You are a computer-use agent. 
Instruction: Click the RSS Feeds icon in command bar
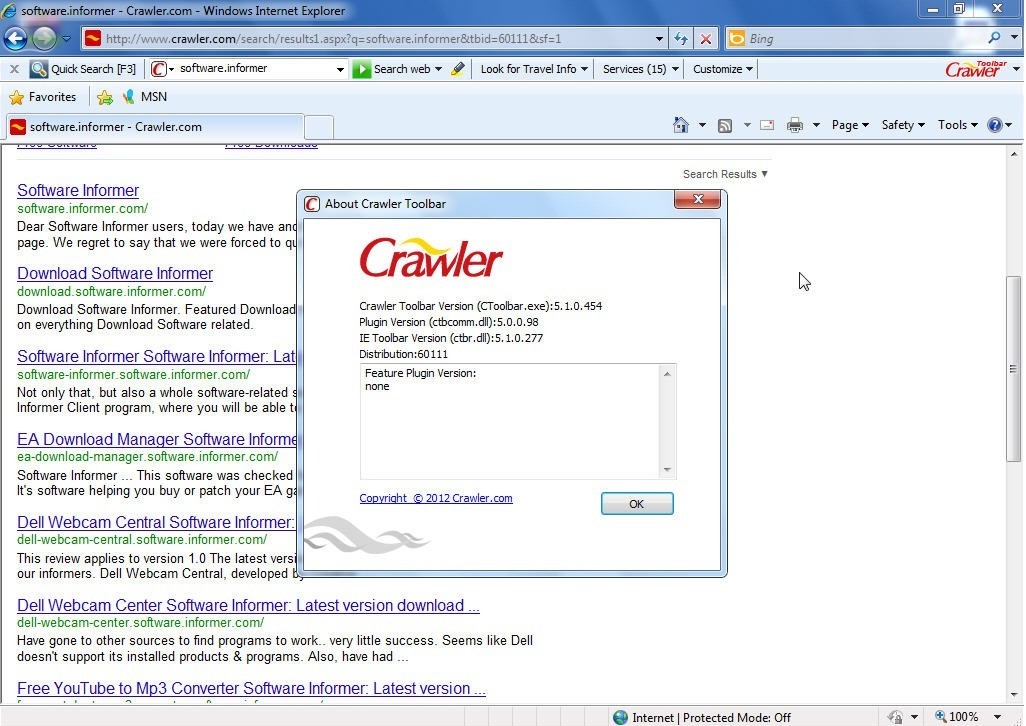[x=724, y=126]
